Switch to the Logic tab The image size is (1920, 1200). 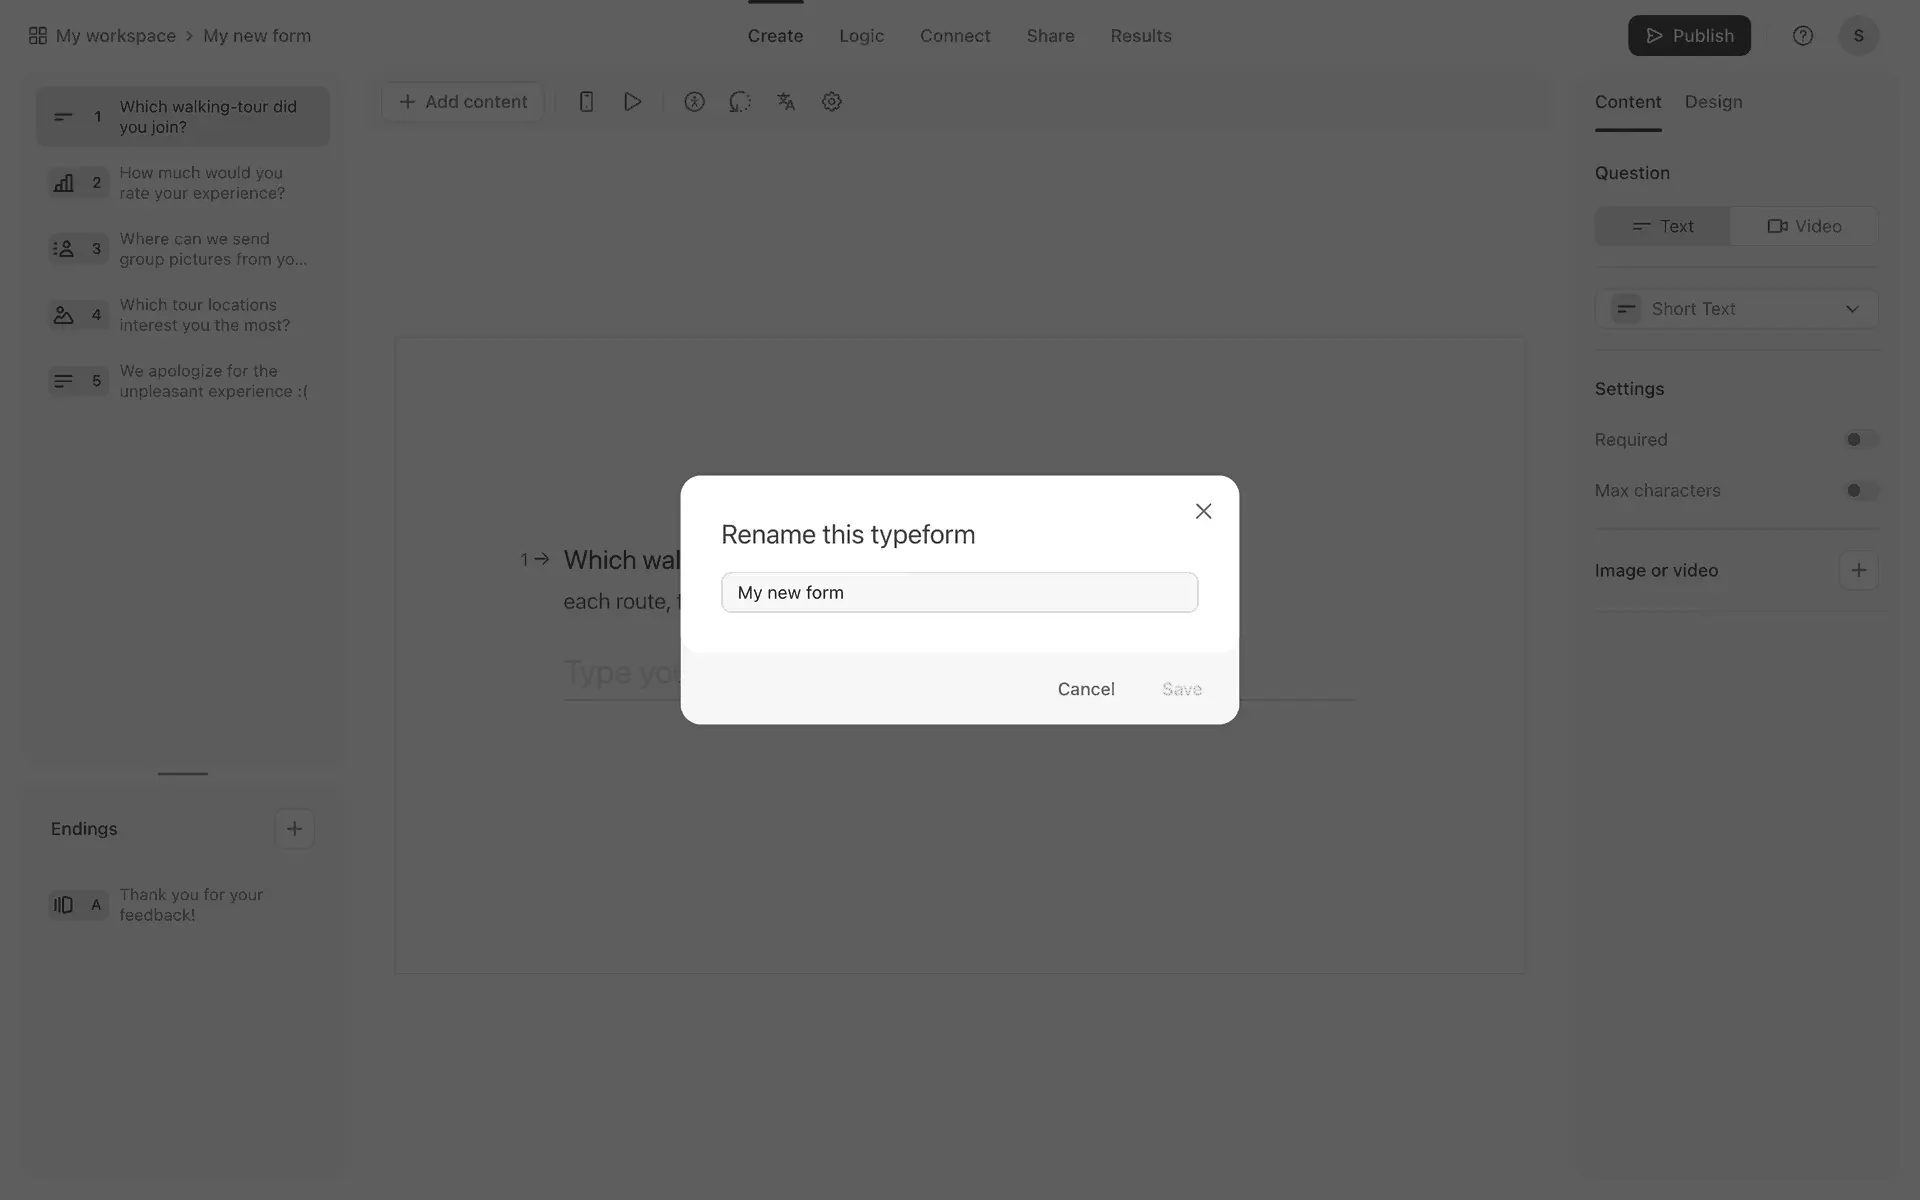tap(861, 36)
